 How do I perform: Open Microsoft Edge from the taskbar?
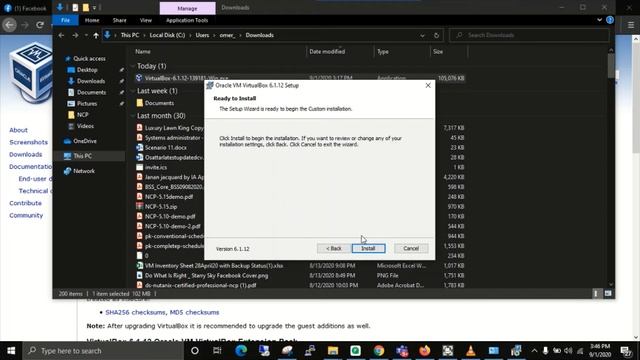[x=241, y=351]
